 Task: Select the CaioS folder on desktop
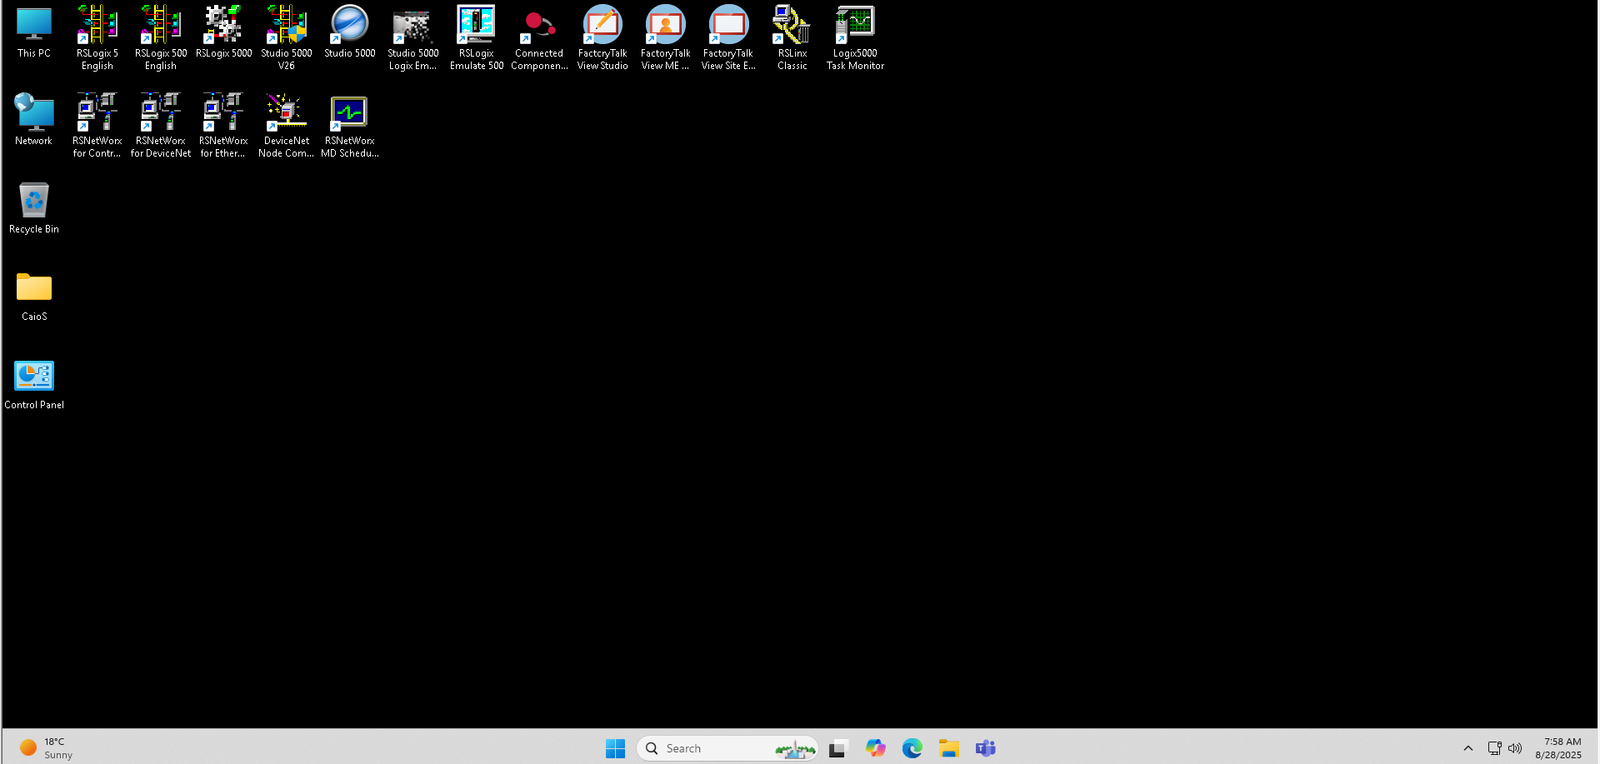tap(34, 296)
